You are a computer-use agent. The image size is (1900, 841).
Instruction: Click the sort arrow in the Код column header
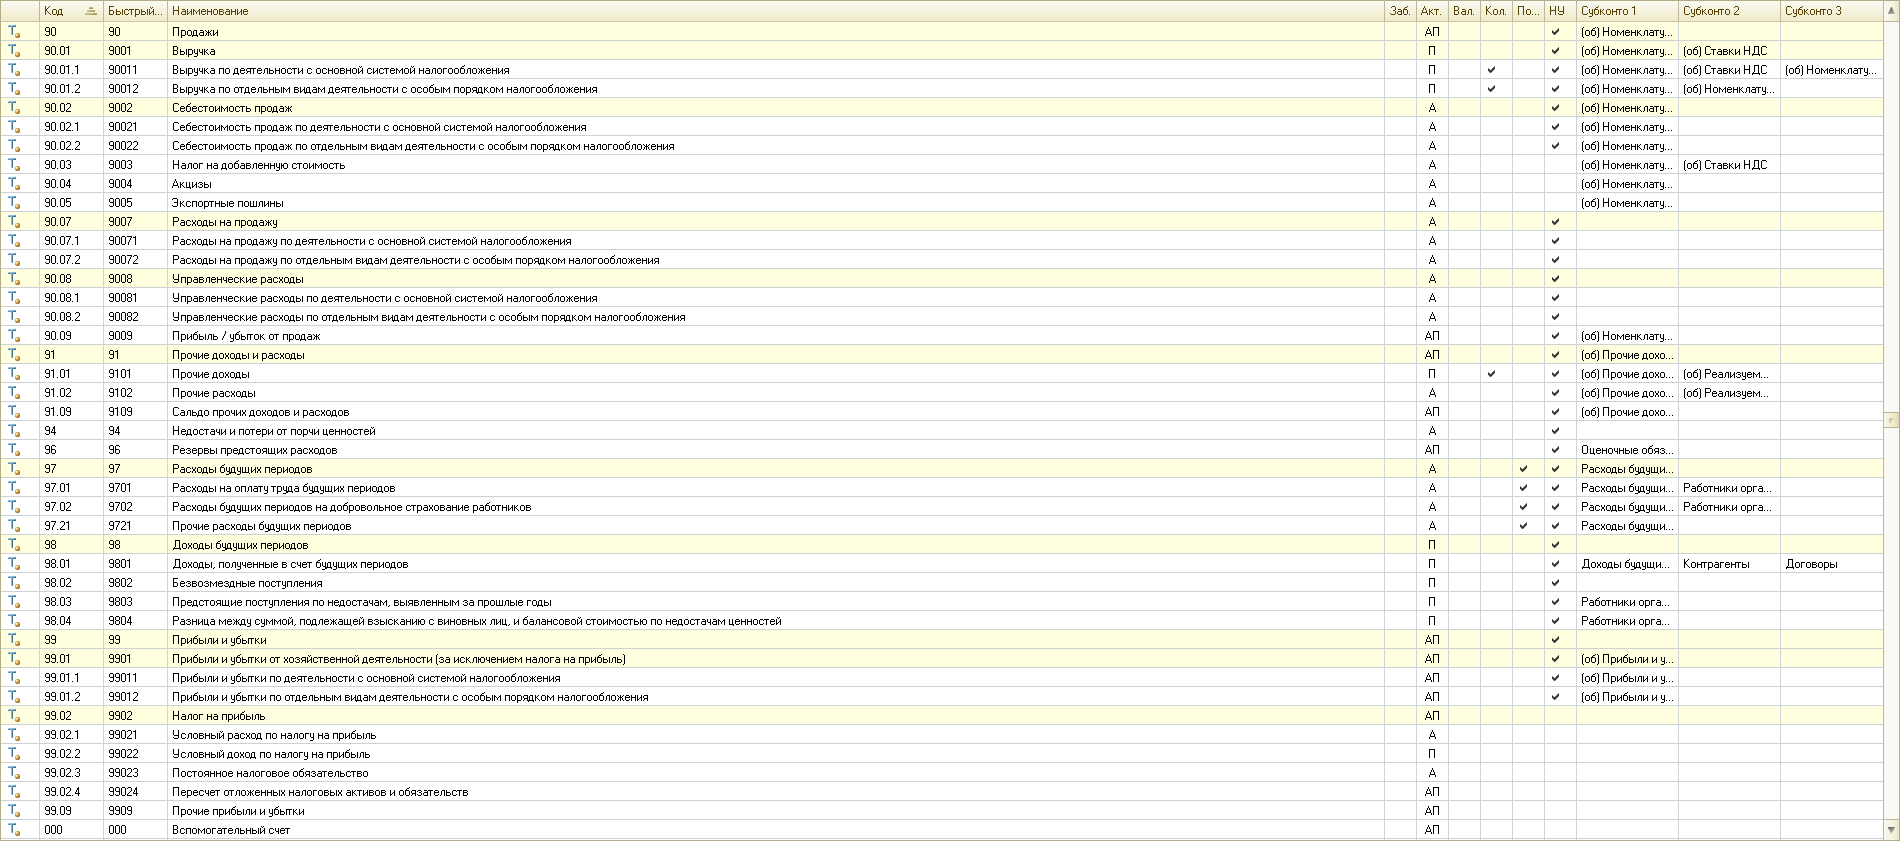pyautogui.click(x=91, y=11)
